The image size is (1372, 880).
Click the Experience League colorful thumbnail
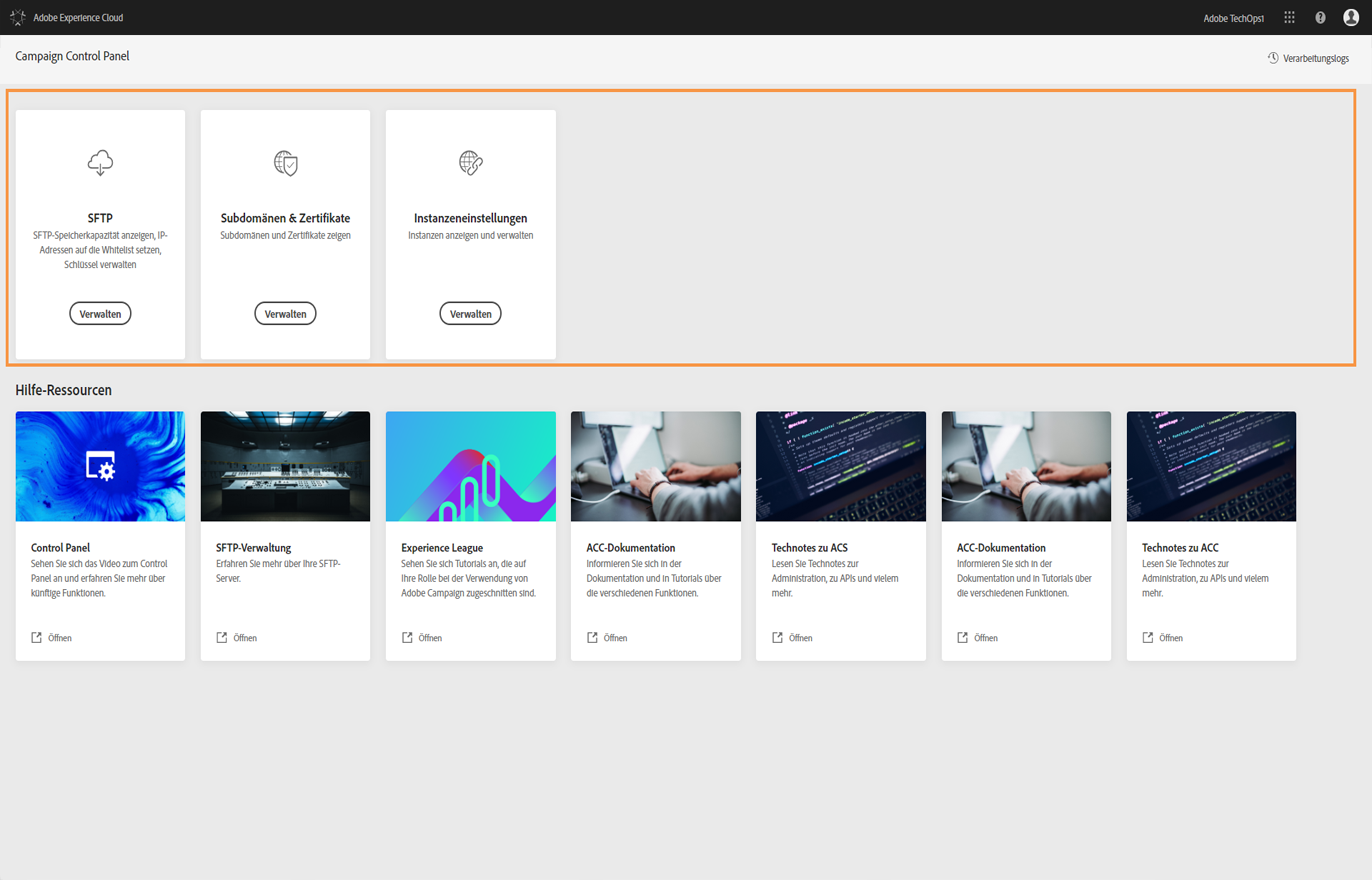(471, 466)
